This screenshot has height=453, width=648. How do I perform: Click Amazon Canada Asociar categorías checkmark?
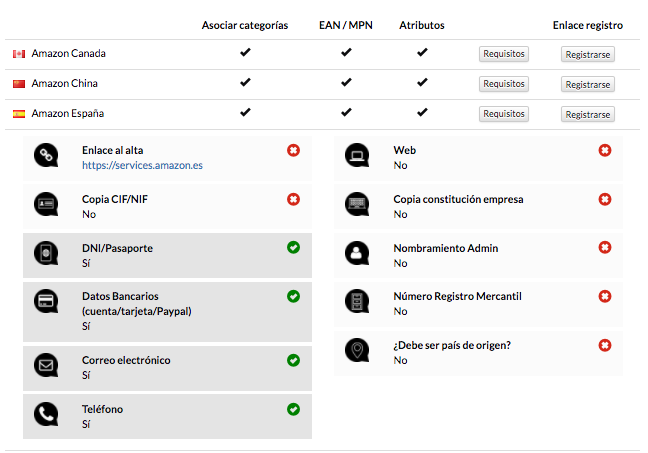click(x=245, y=52)
